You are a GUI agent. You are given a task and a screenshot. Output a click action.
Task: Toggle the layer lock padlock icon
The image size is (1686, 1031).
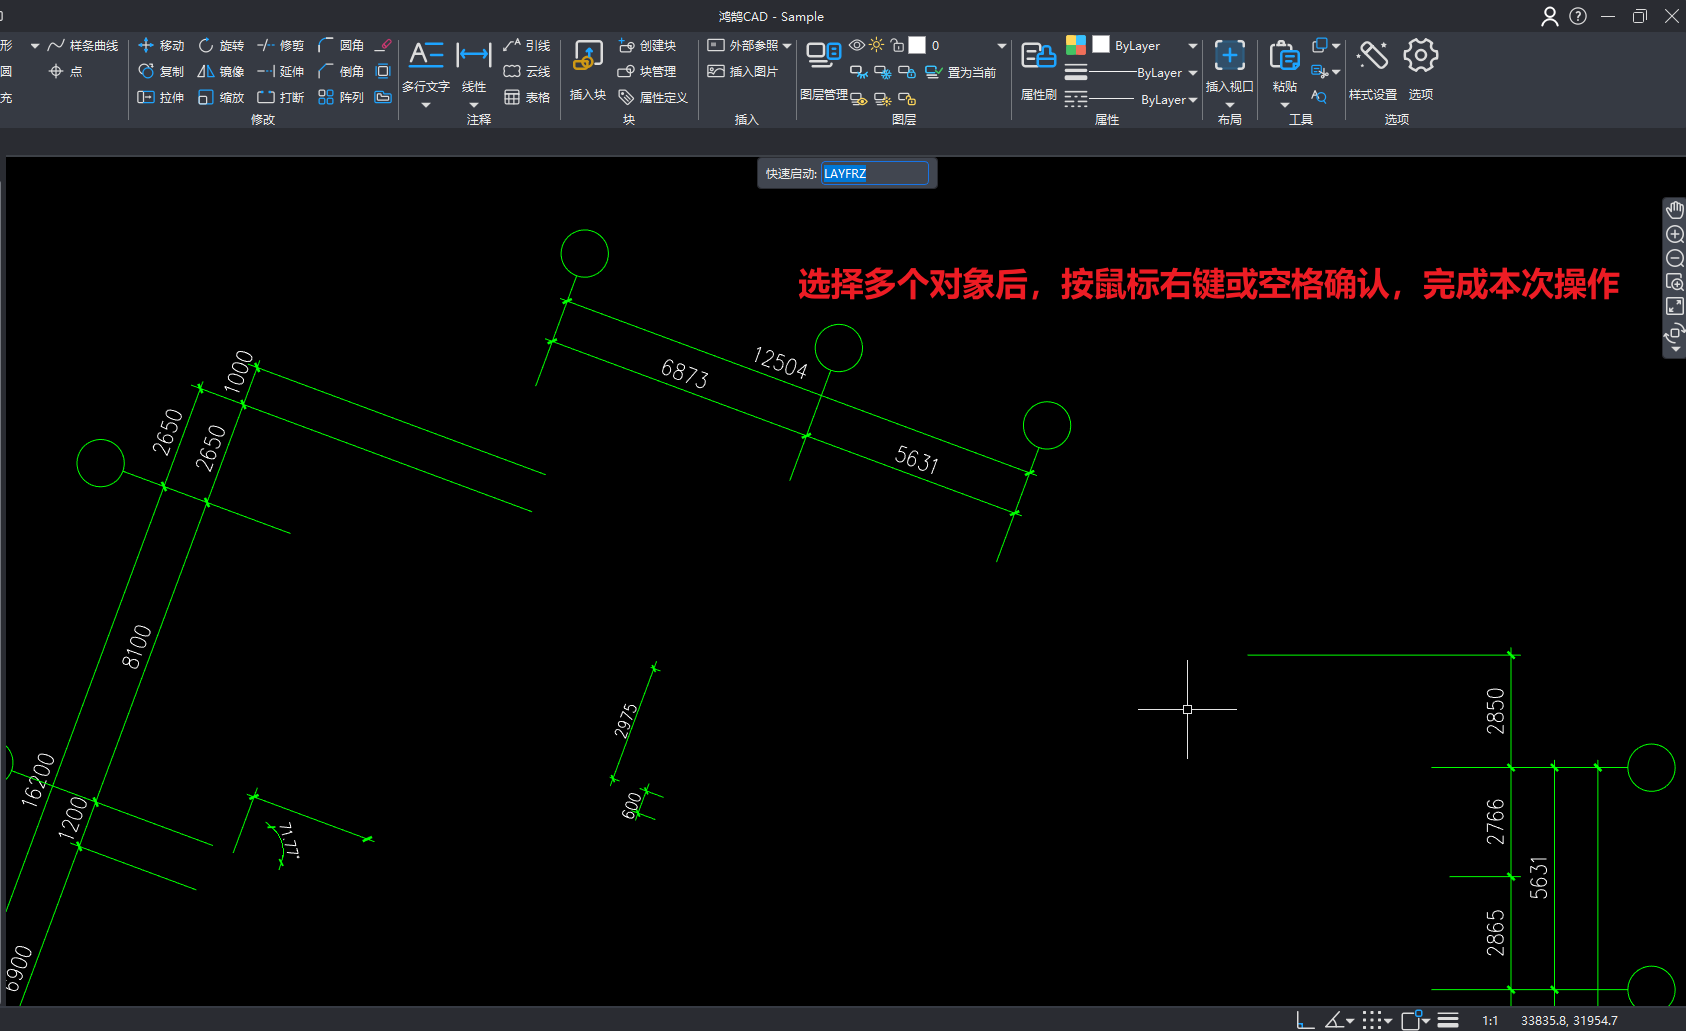coord(897,46)
